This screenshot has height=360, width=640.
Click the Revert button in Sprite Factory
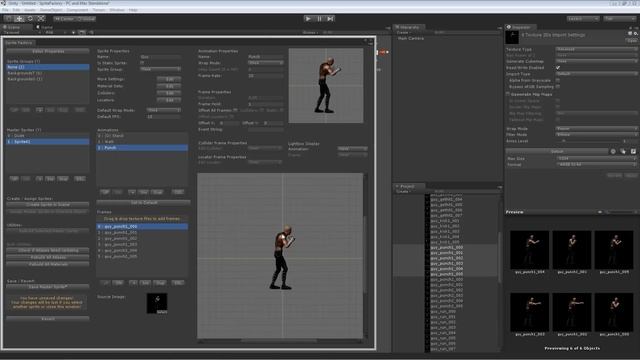pos(48,319)
